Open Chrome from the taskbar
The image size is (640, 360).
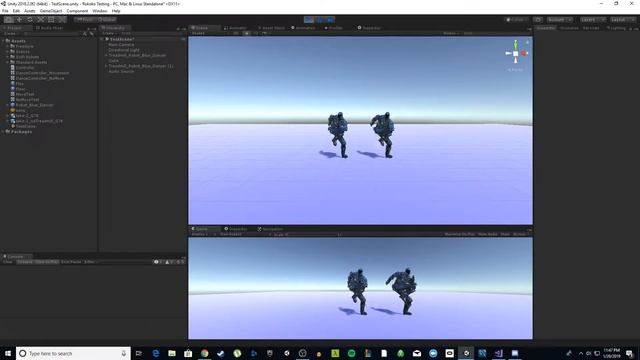(x=204, y=353)
